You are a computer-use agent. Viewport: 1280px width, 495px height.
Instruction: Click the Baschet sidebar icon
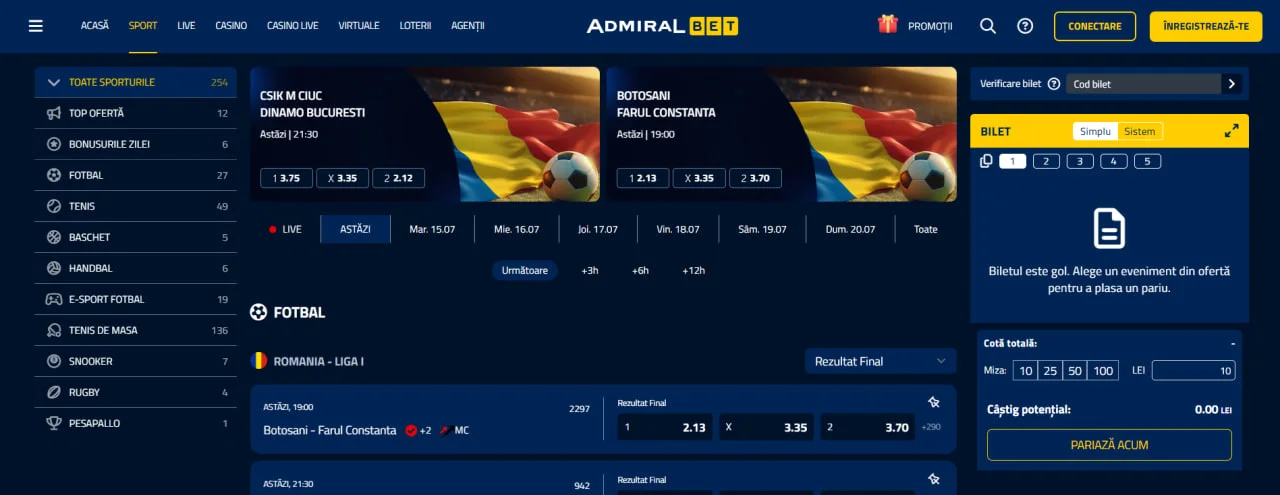[54, 237]
